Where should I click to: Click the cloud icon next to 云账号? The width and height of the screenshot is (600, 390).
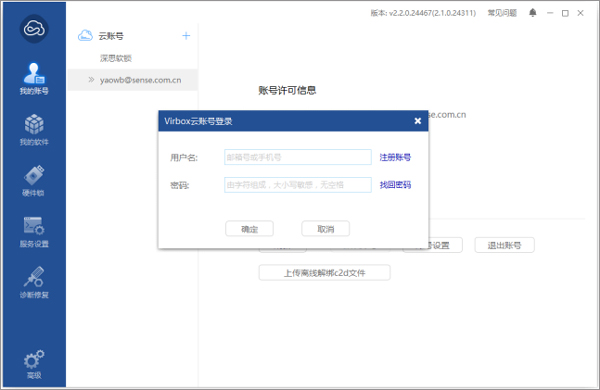[85, 36]
